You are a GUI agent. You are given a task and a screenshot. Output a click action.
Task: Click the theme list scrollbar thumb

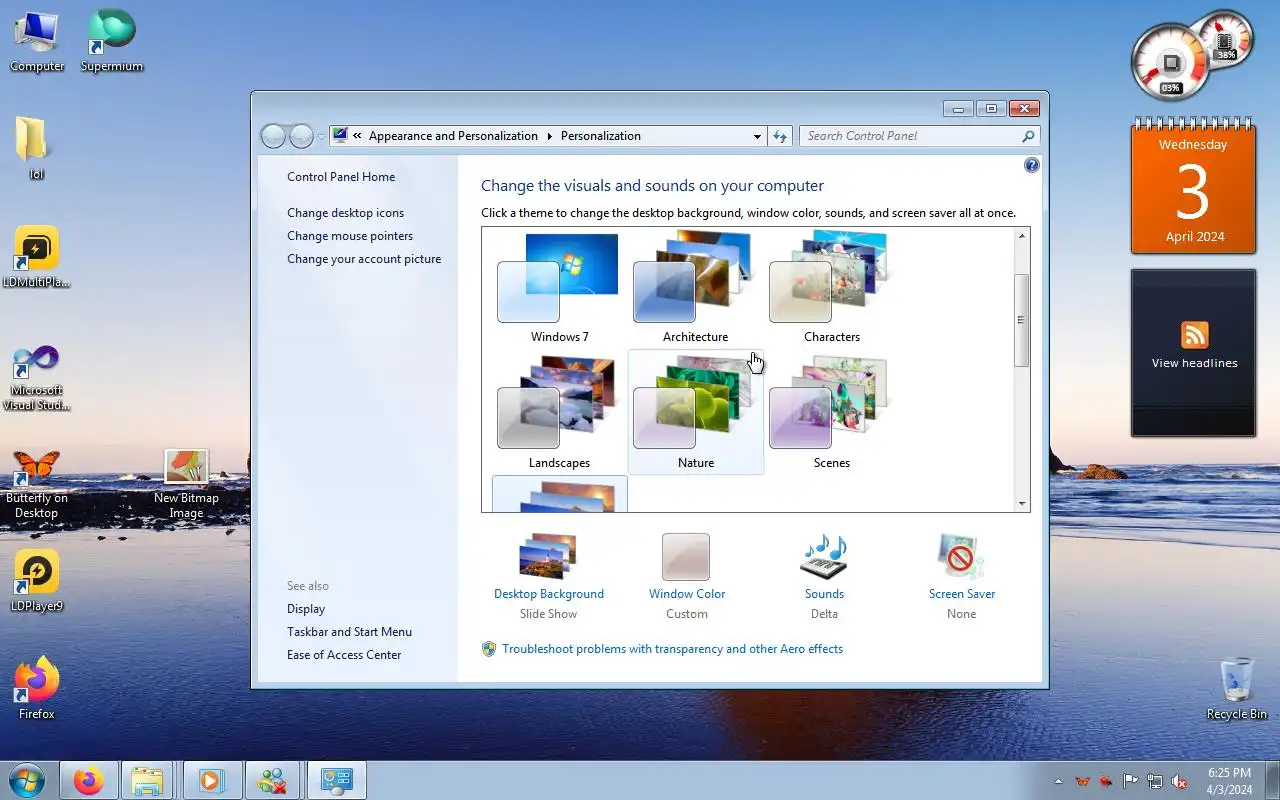pyautogui.click(x=1021, y=320)
